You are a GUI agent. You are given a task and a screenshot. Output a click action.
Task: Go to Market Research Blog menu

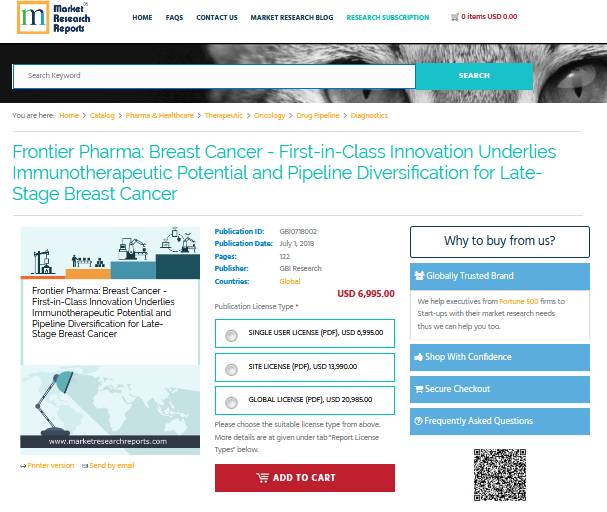point(292,17)
